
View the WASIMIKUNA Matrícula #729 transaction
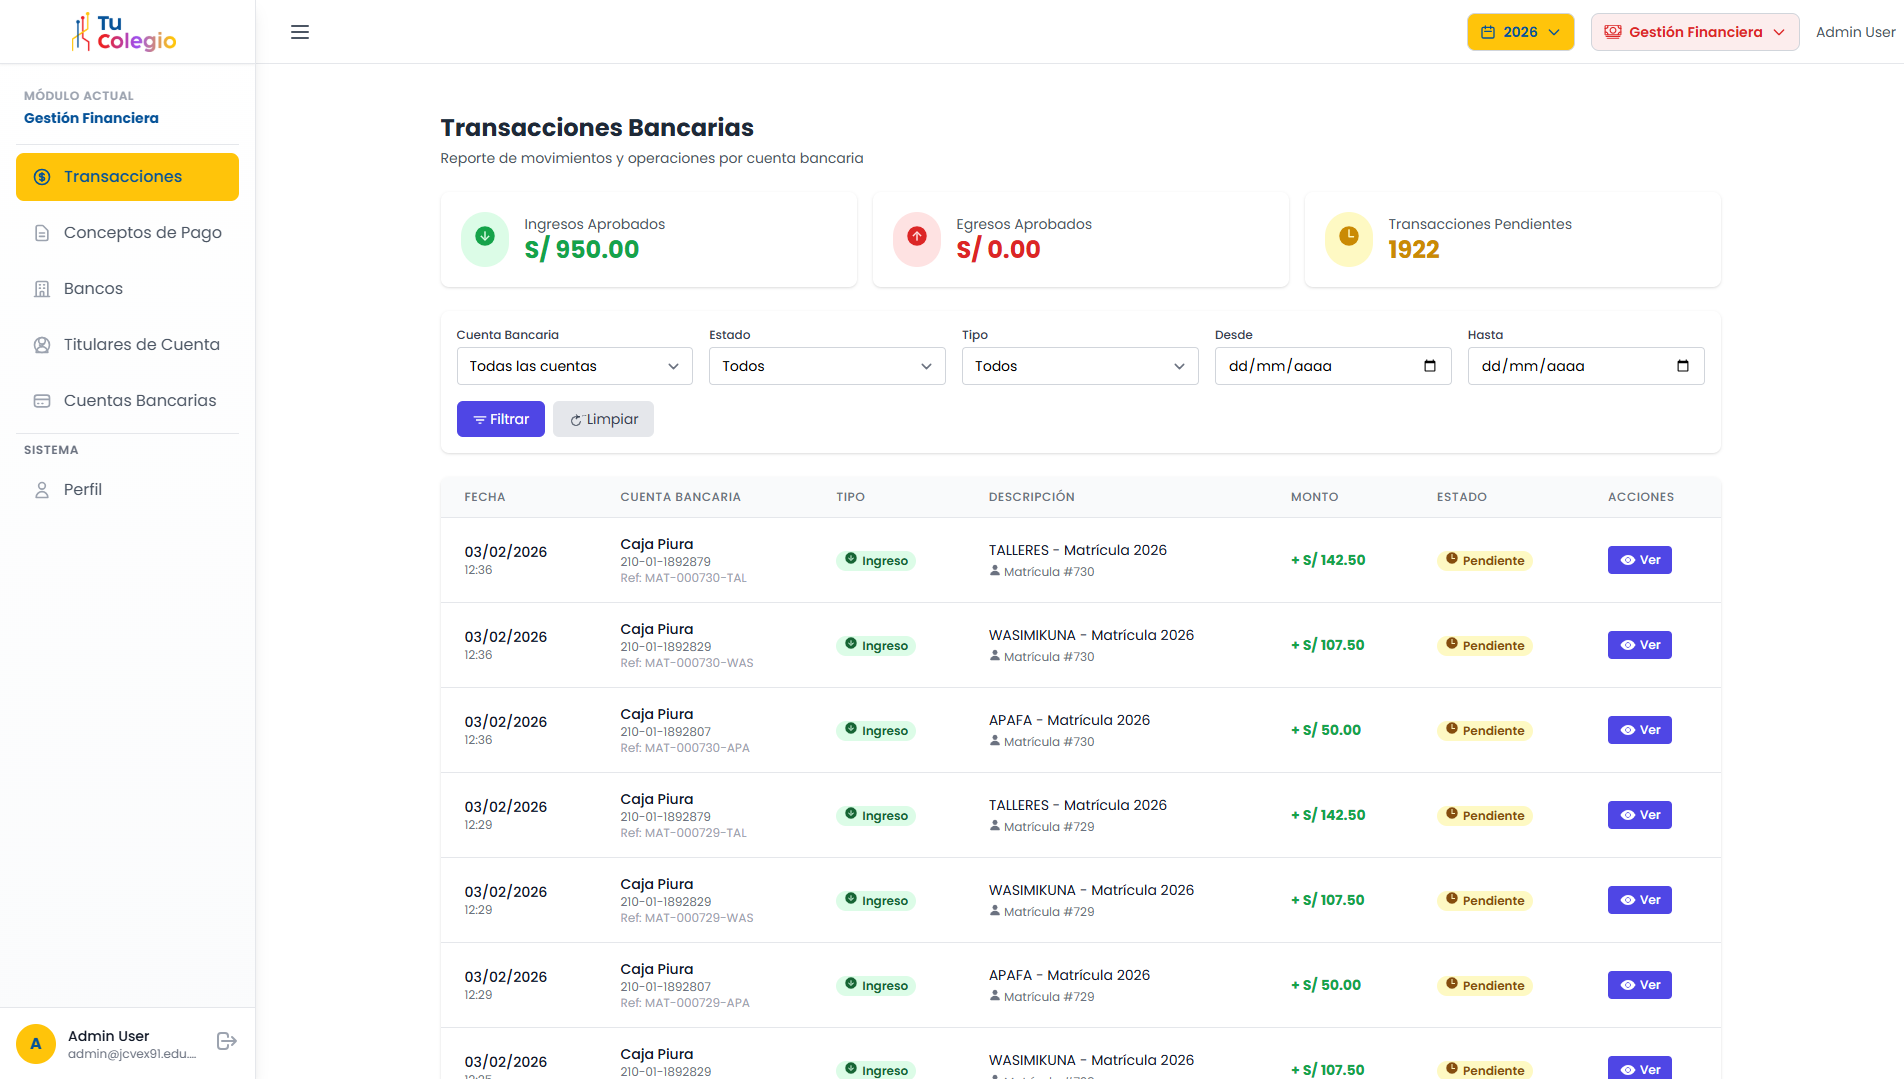(x=1639, y=900)
